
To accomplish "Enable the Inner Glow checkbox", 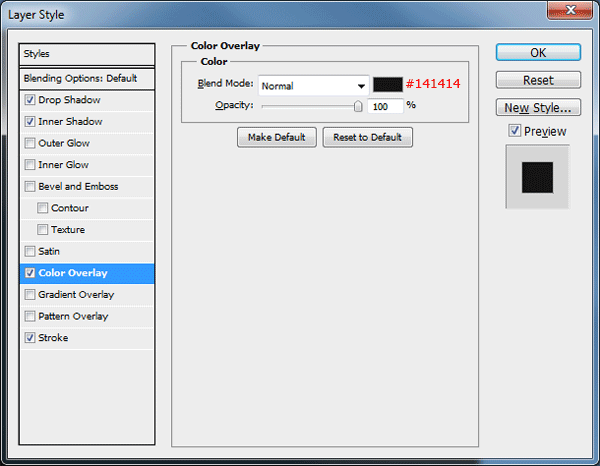I will [30, 165].
